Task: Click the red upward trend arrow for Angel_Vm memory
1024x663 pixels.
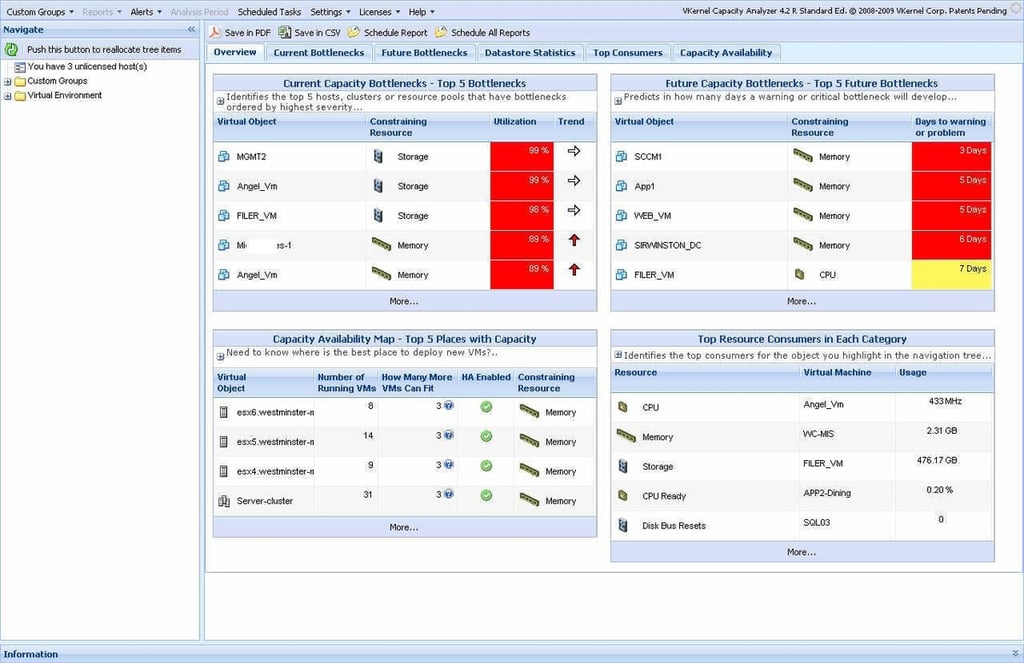Action: pyautogui.click(x=574, y=269)
